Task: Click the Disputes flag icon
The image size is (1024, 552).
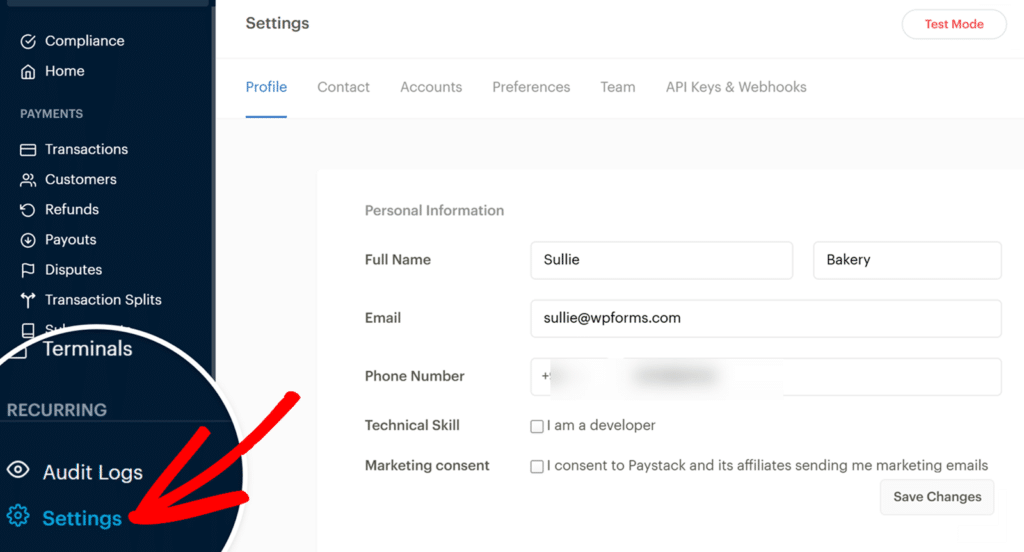Action: click(x=27, y=270)
